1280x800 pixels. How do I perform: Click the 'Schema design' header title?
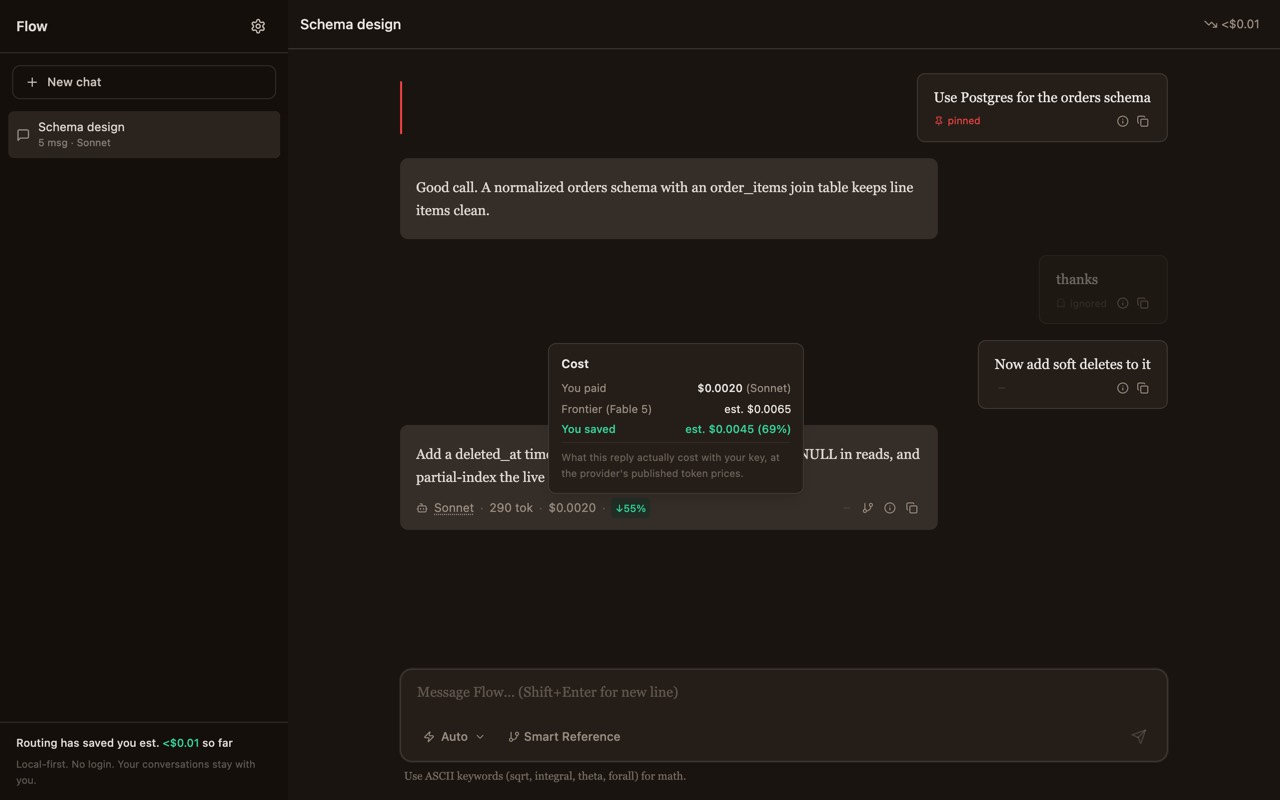coord(350,24)
